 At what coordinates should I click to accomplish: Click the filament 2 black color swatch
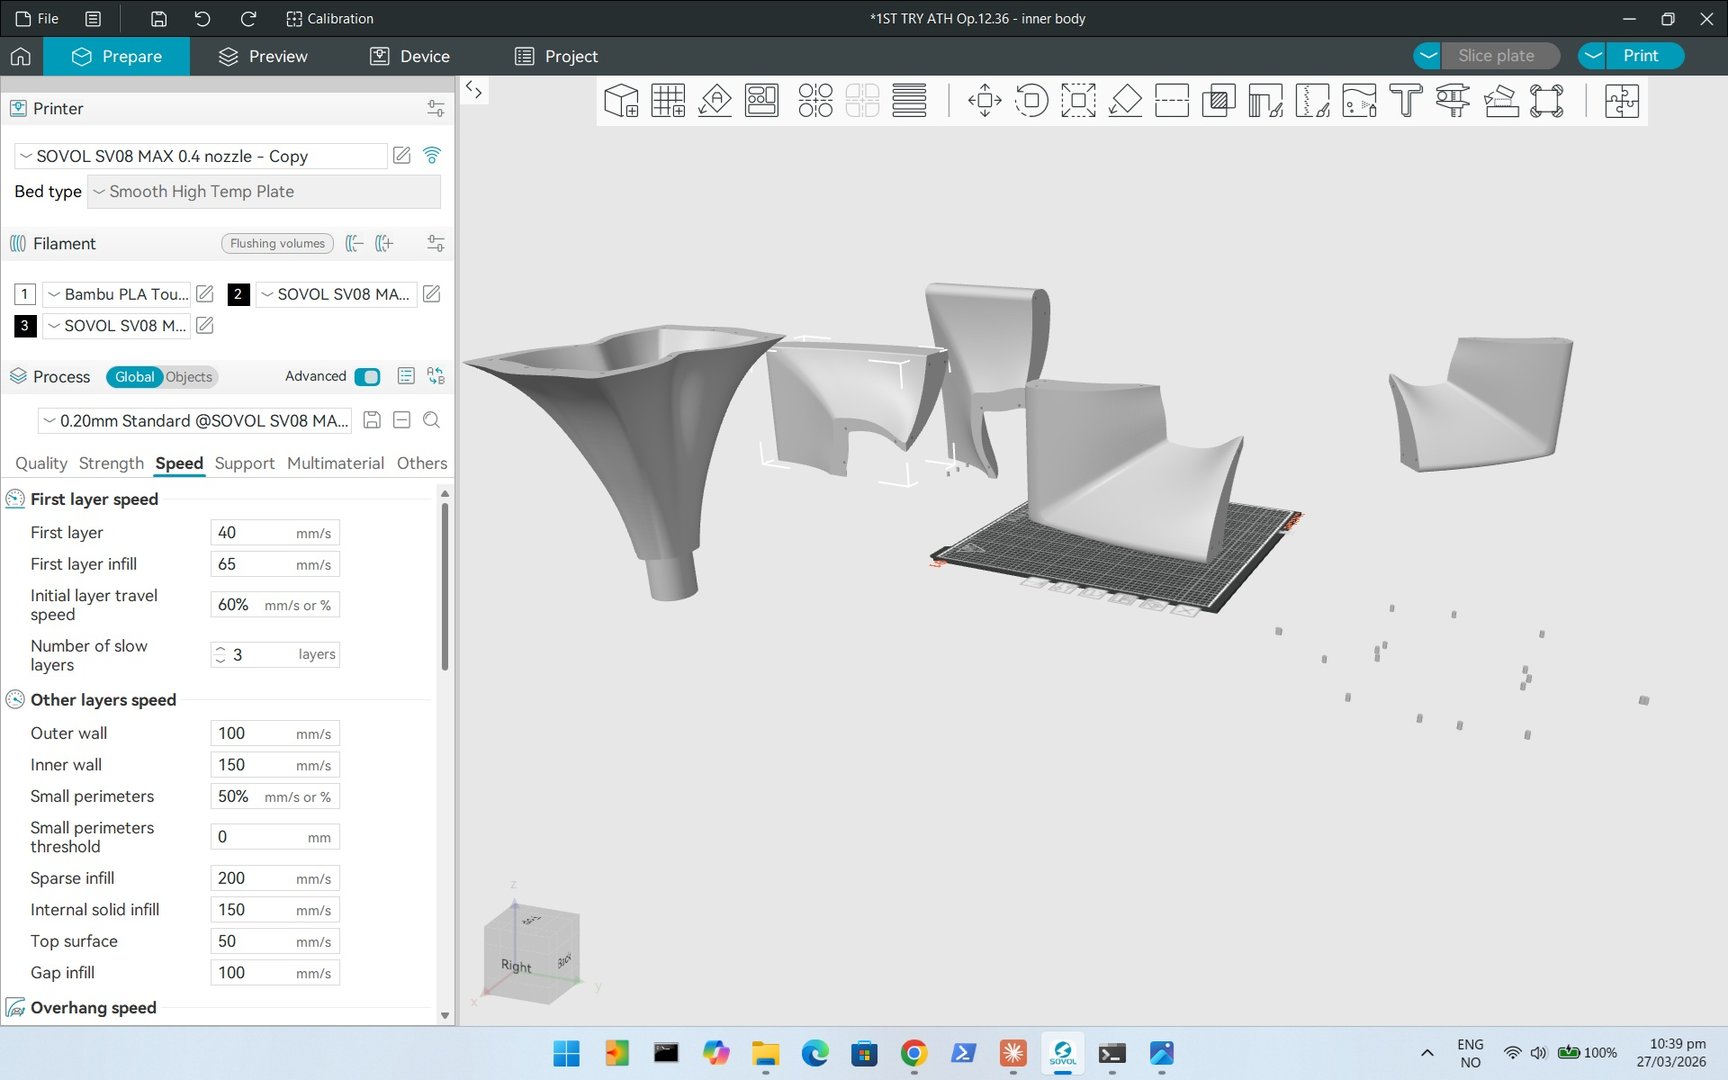238,294
